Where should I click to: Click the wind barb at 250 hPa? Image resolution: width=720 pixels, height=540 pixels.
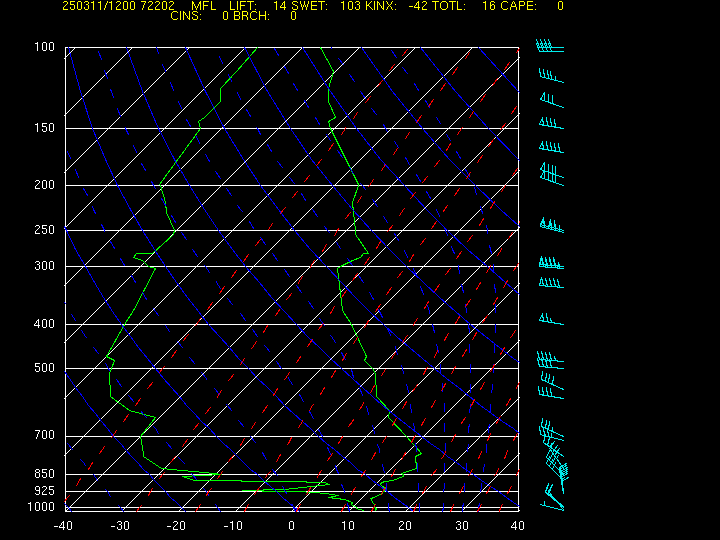[551, 225]
